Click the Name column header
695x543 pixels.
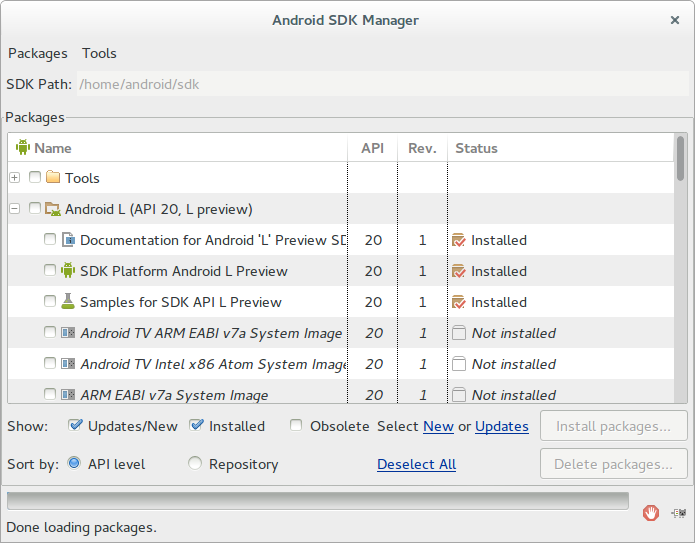click(x=177, y=148)
